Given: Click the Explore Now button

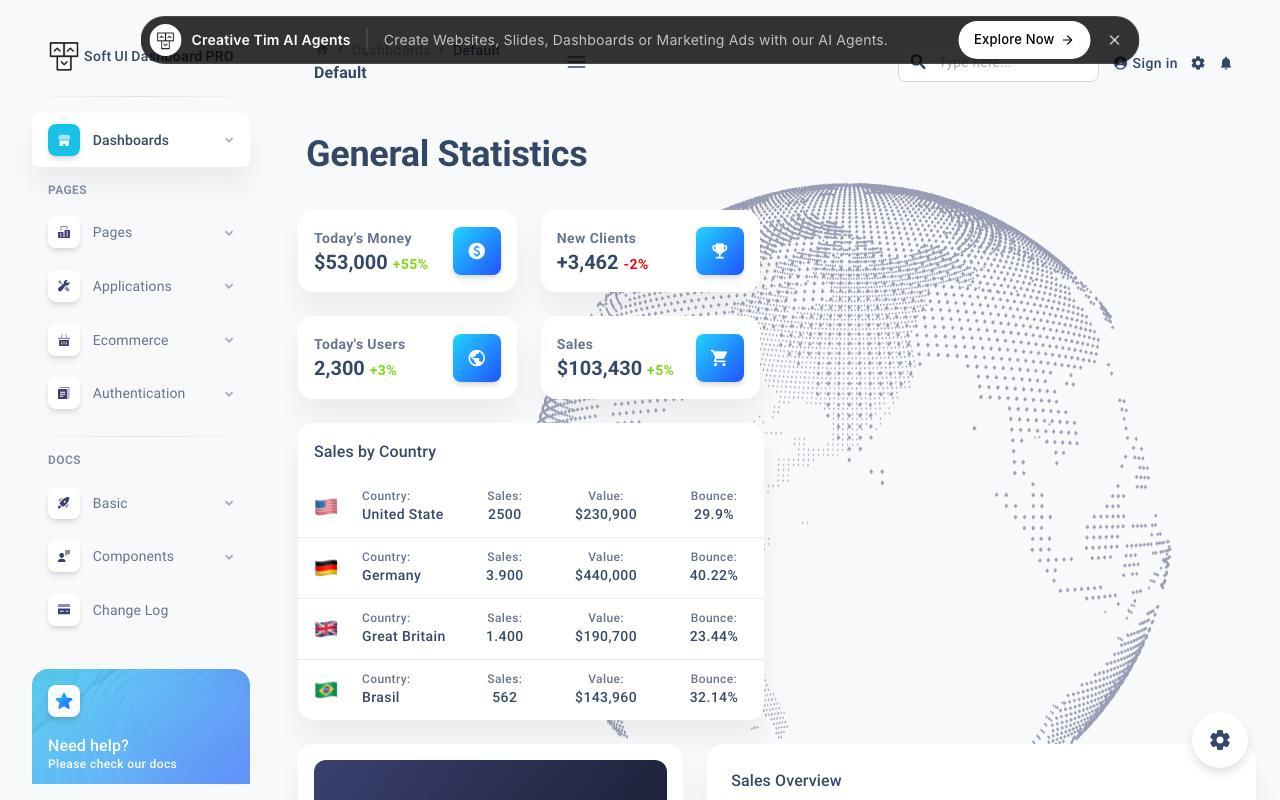Looking at the screenshot, I should click(1024, 40).
